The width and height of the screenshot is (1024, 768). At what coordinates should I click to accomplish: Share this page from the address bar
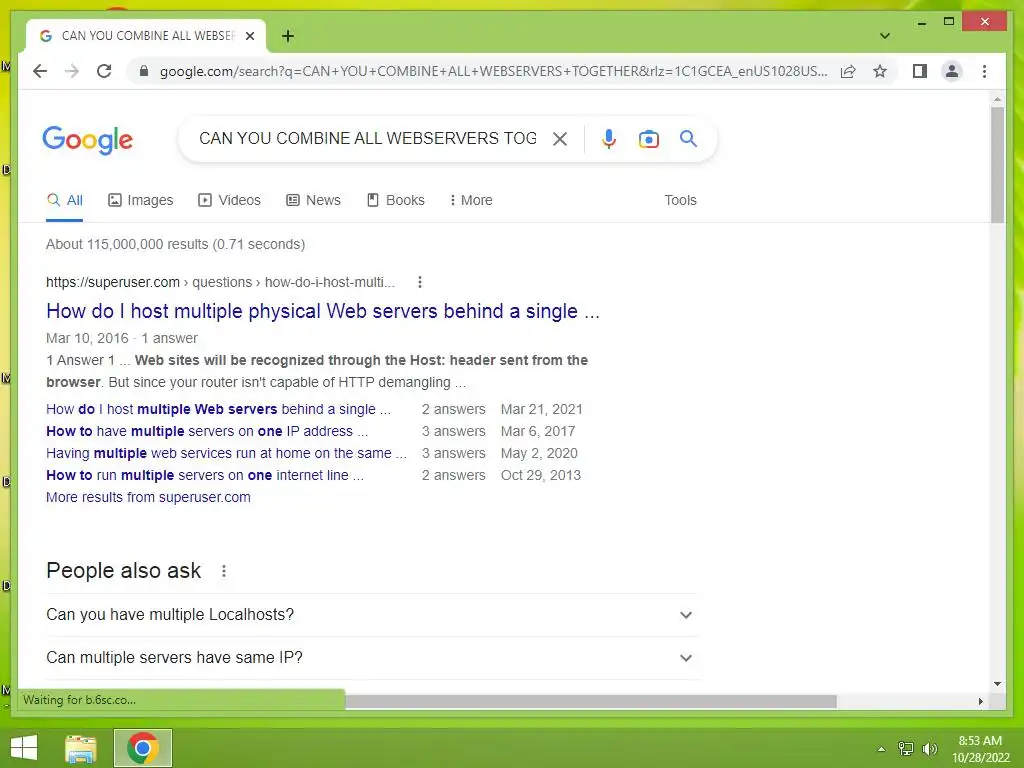pyautogui.click(x=848, y=71)
